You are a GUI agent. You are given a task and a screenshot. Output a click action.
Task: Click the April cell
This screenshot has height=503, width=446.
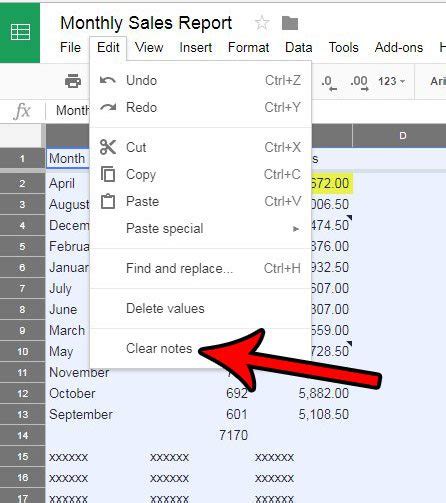[68, 183]
